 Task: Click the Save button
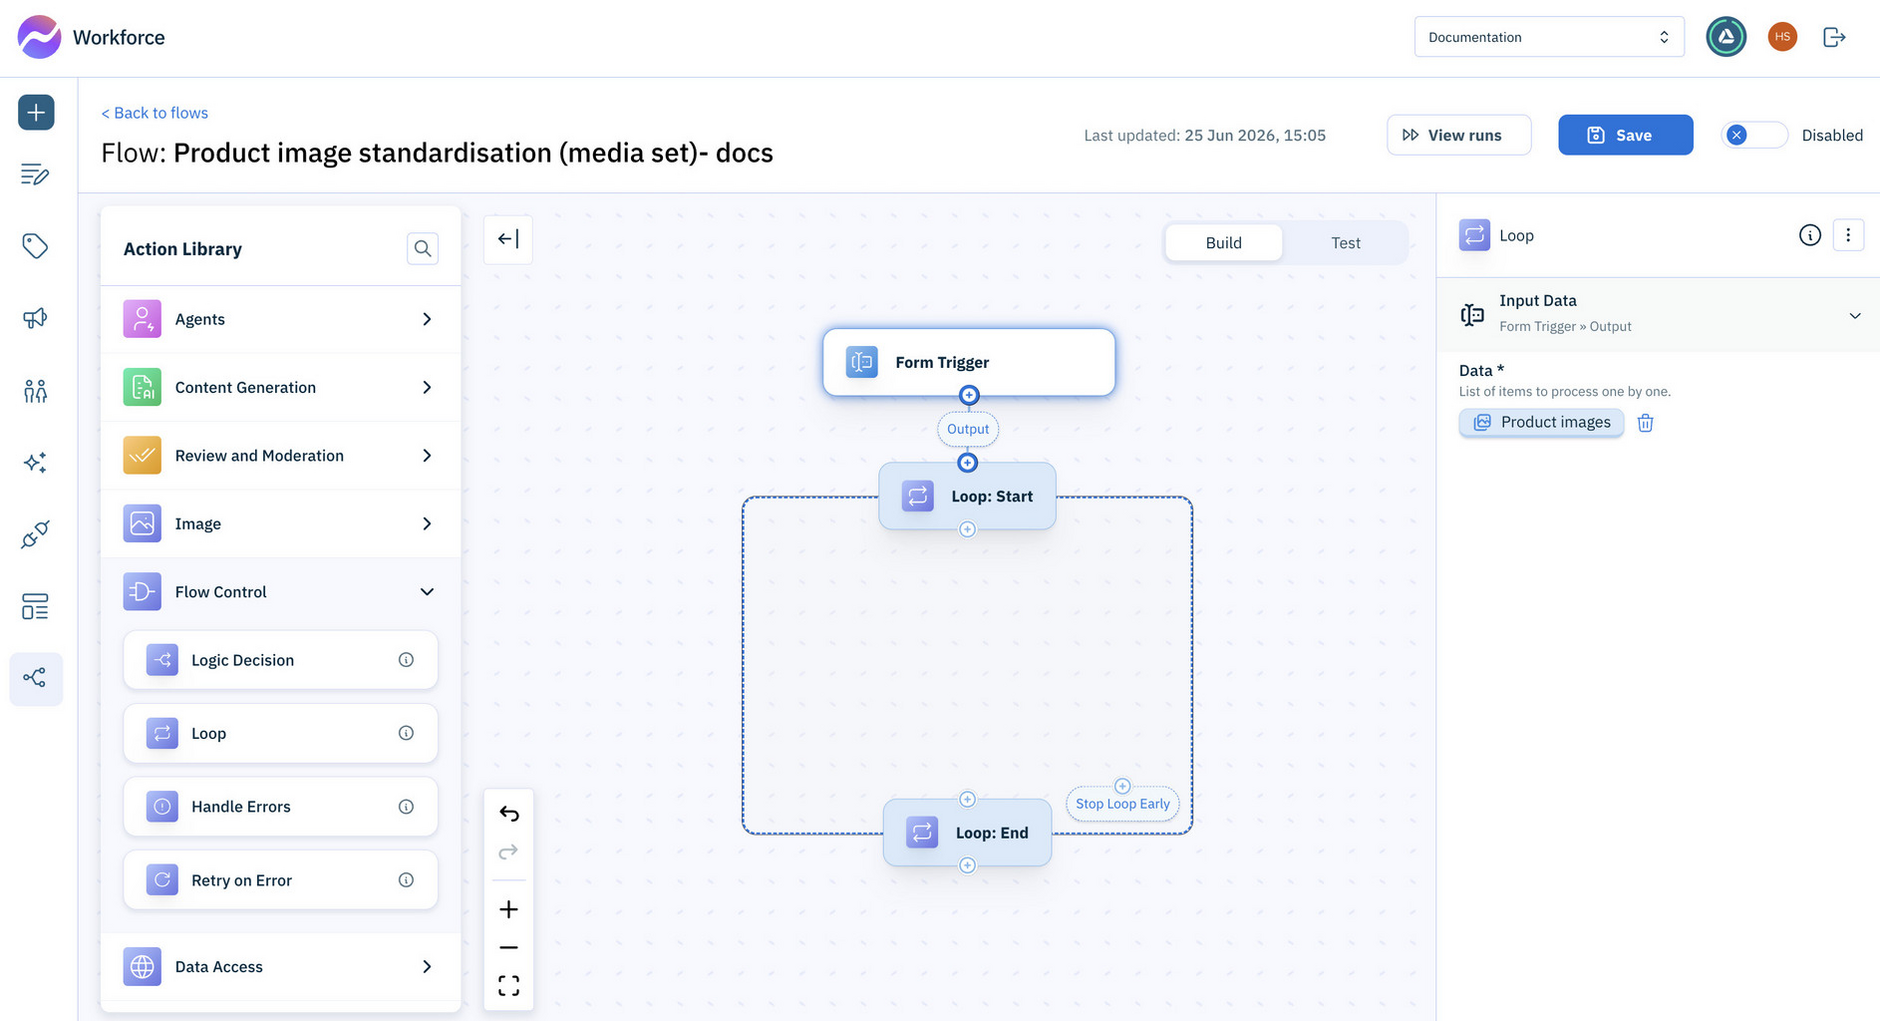[x=1626, y=135]
